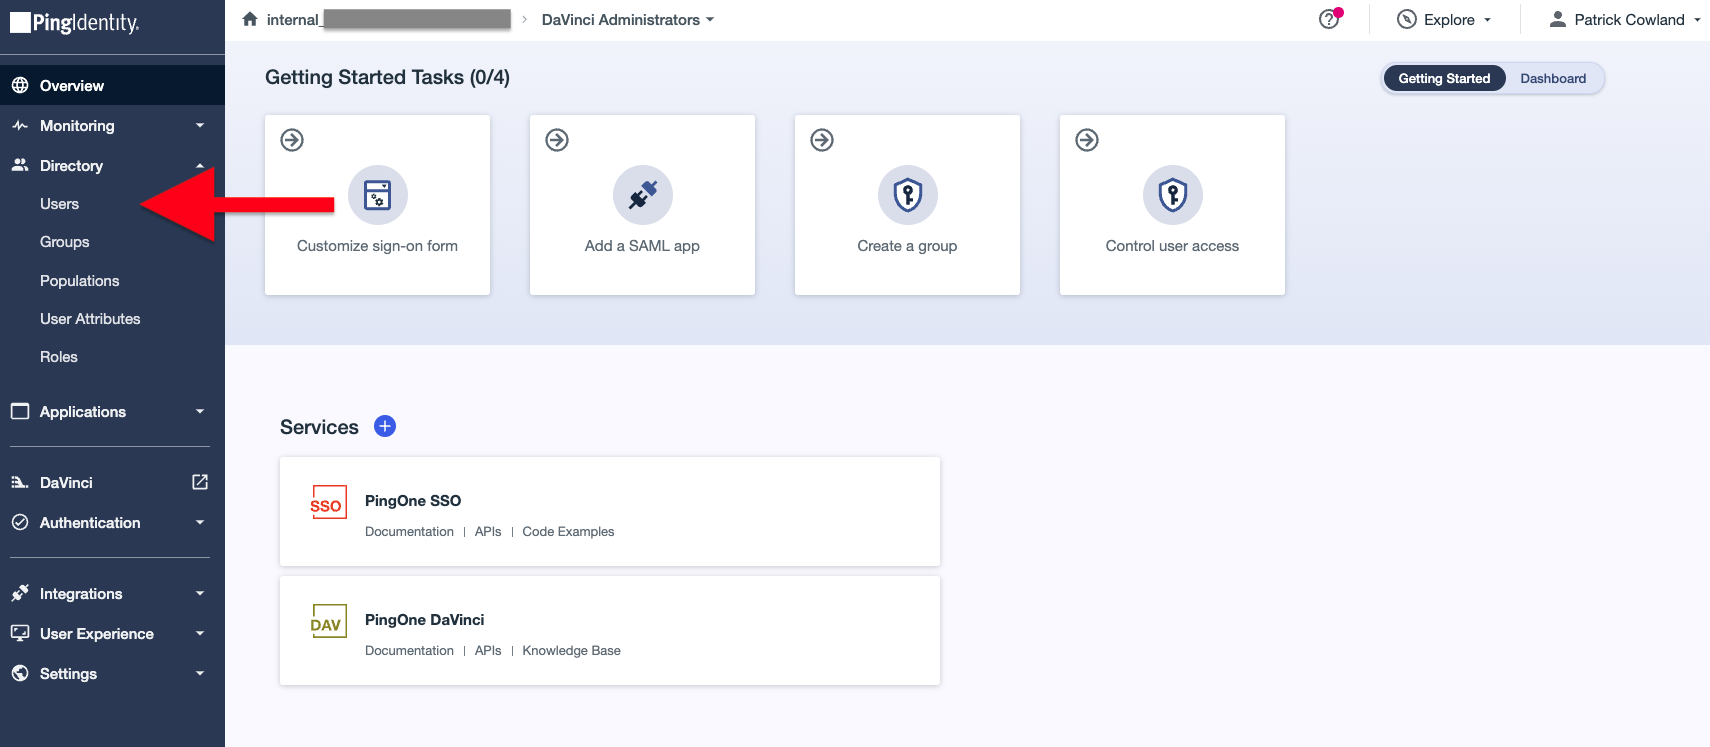Viewport: 1710px width, 747px height.
Task: Switch to Dashboard view
Action: pos(1553,78)
